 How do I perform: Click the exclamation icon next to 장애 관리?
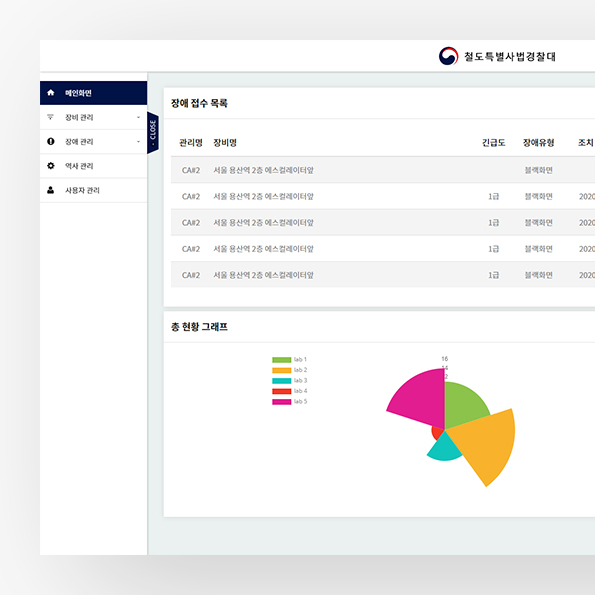[x=50, y=141]
